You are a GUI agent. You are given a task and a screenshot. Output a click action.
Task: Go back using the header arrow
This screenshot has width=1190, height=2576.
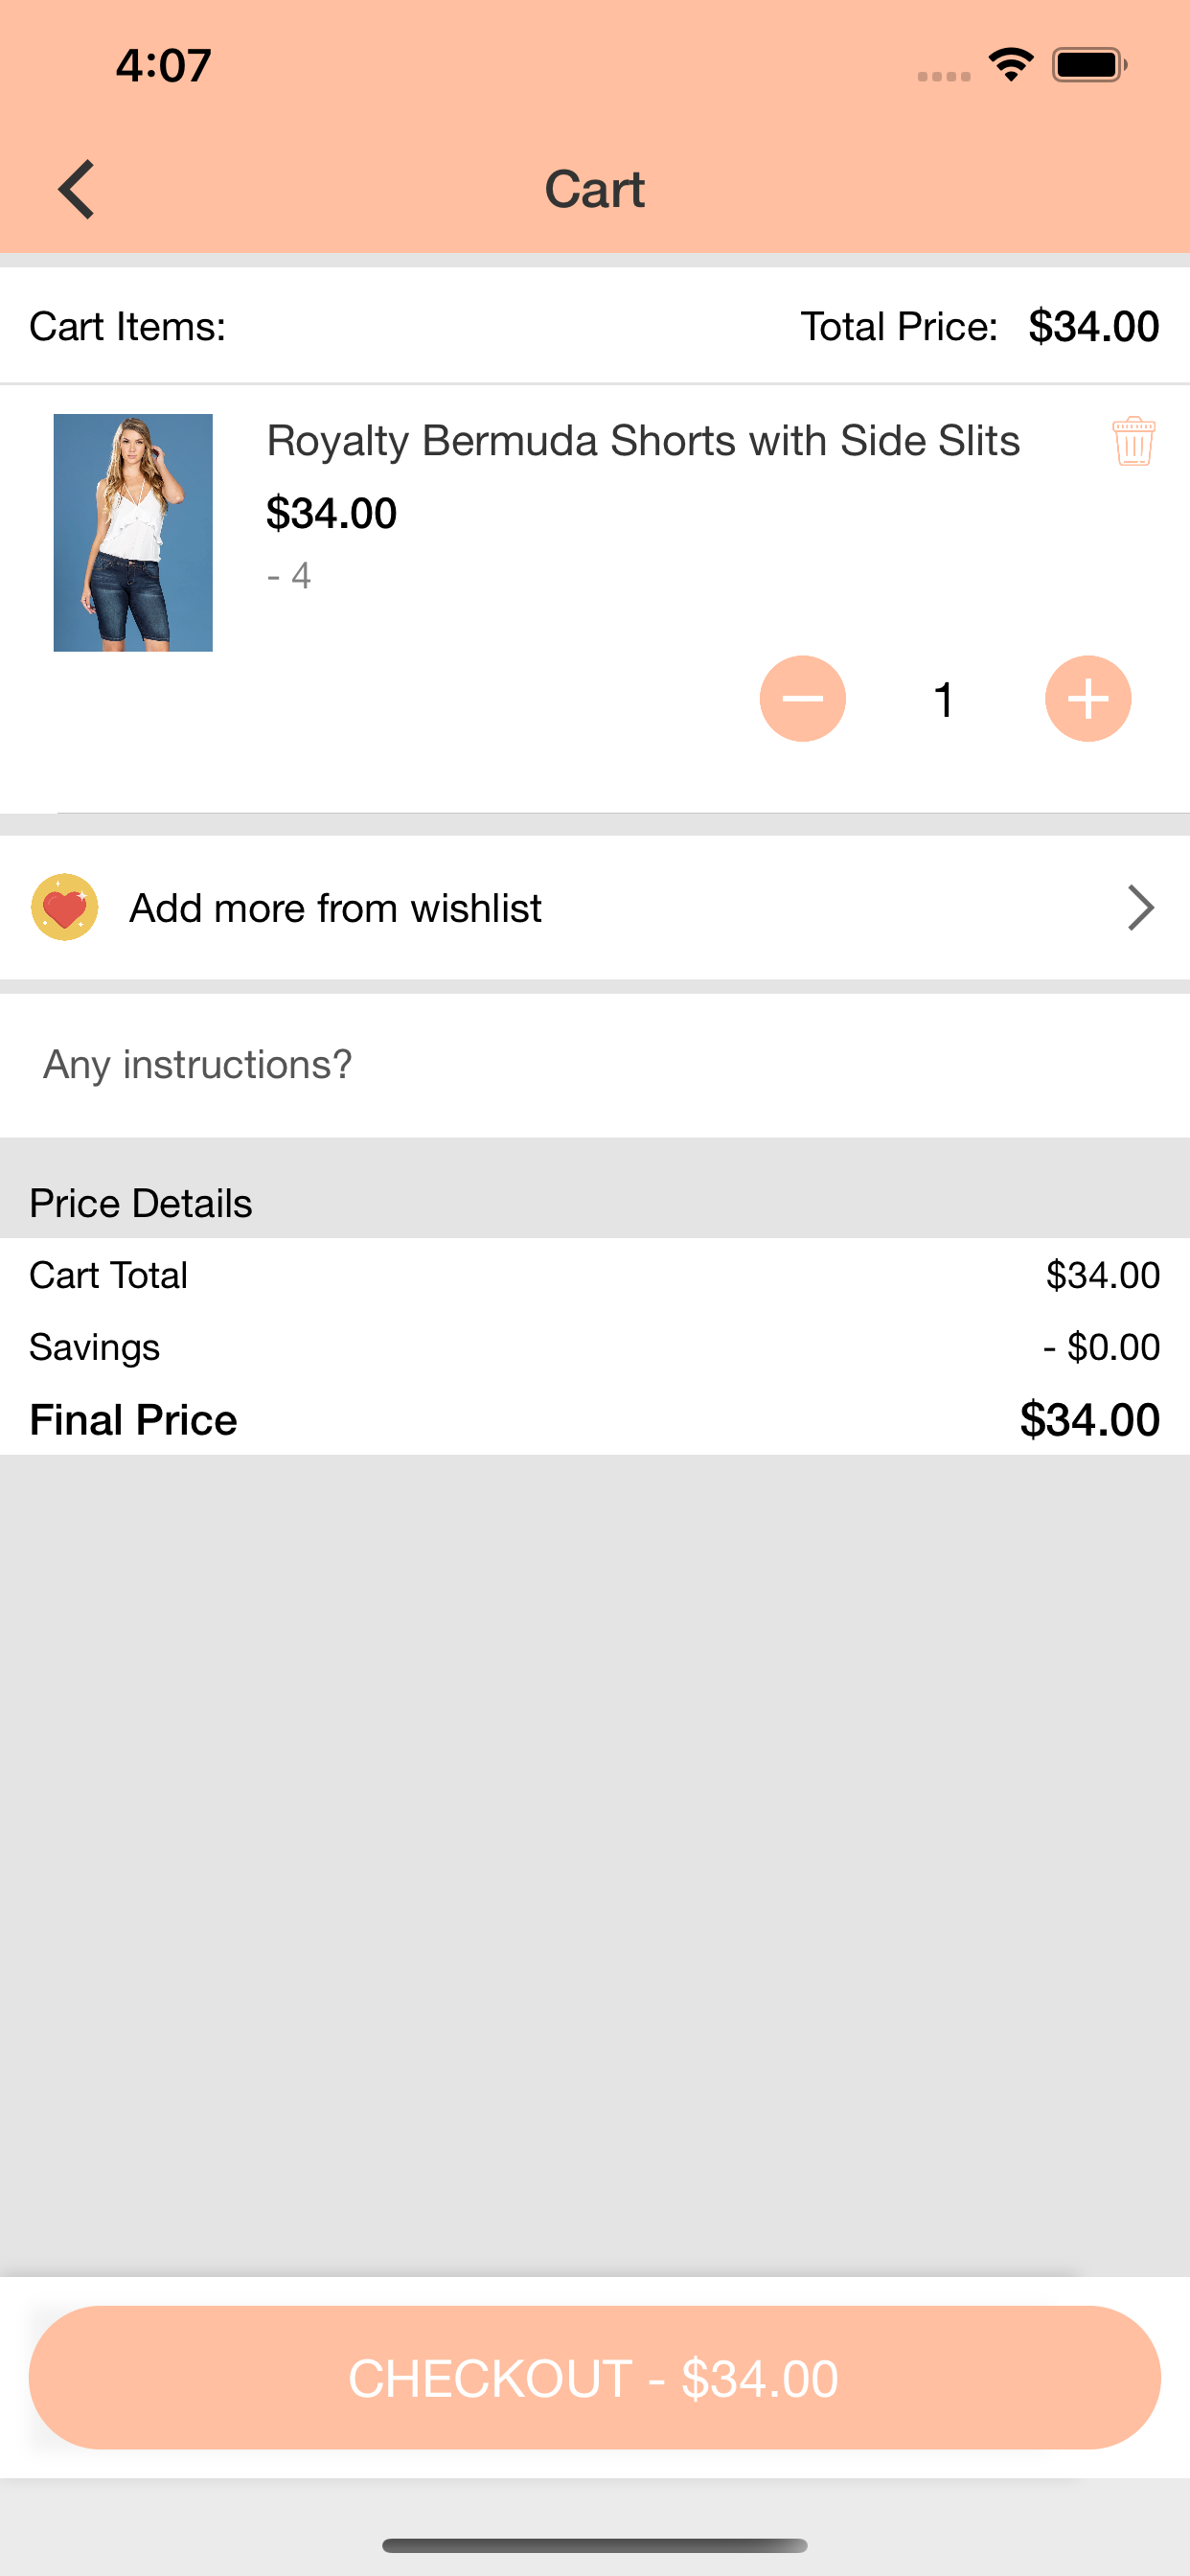tap(76, 189)
